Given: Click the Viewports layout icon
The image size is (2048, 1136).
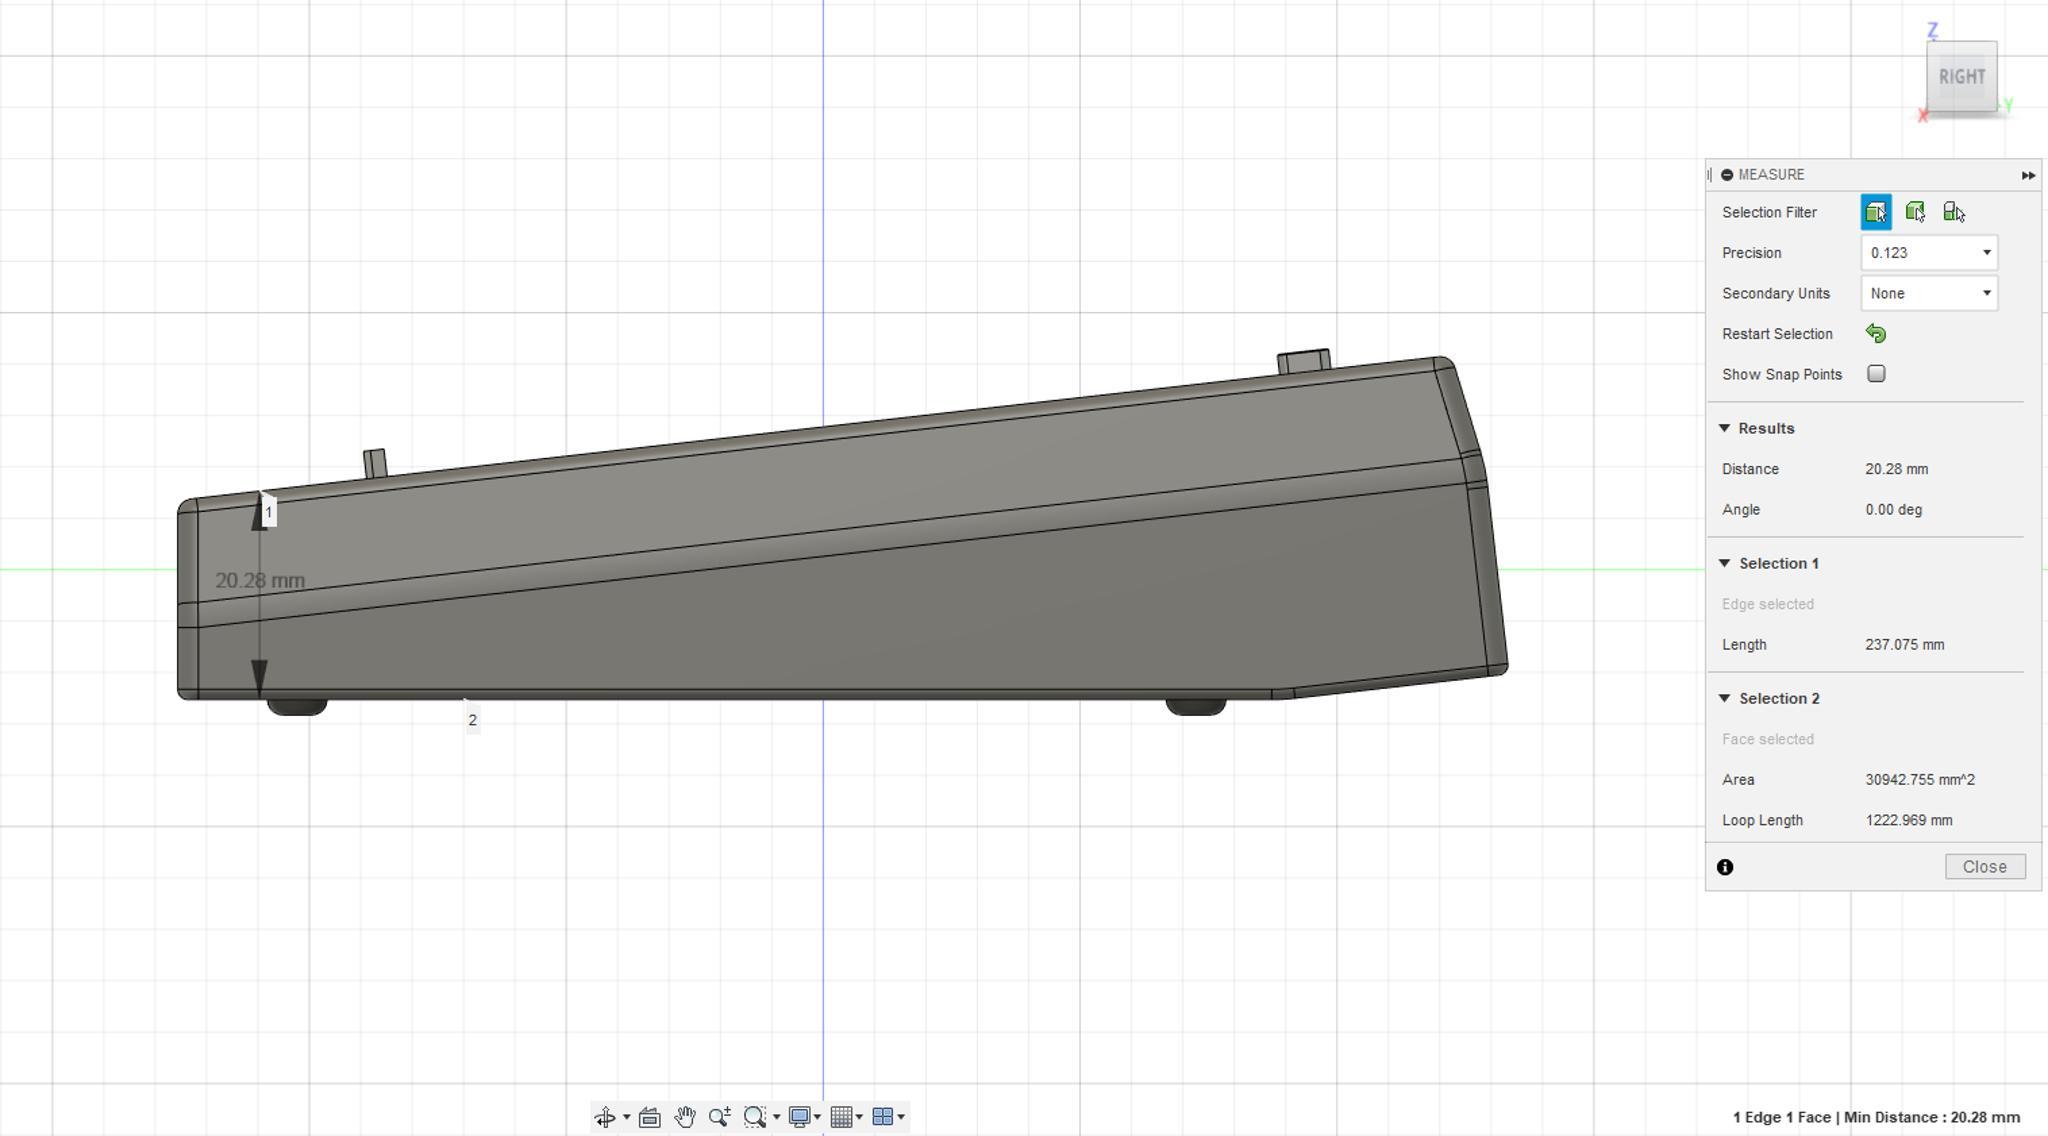Looking at the screenshot, I should click(883, 1117).
